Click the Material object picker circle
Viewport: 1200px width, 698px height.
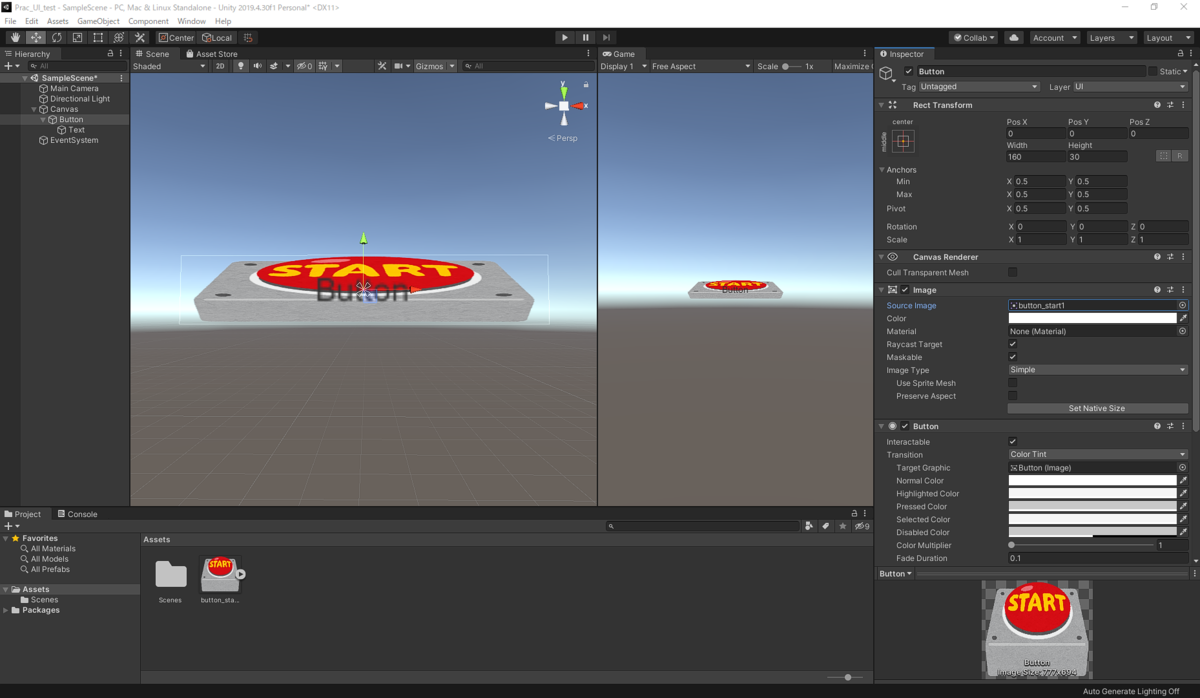click(x=1183, y=331)
